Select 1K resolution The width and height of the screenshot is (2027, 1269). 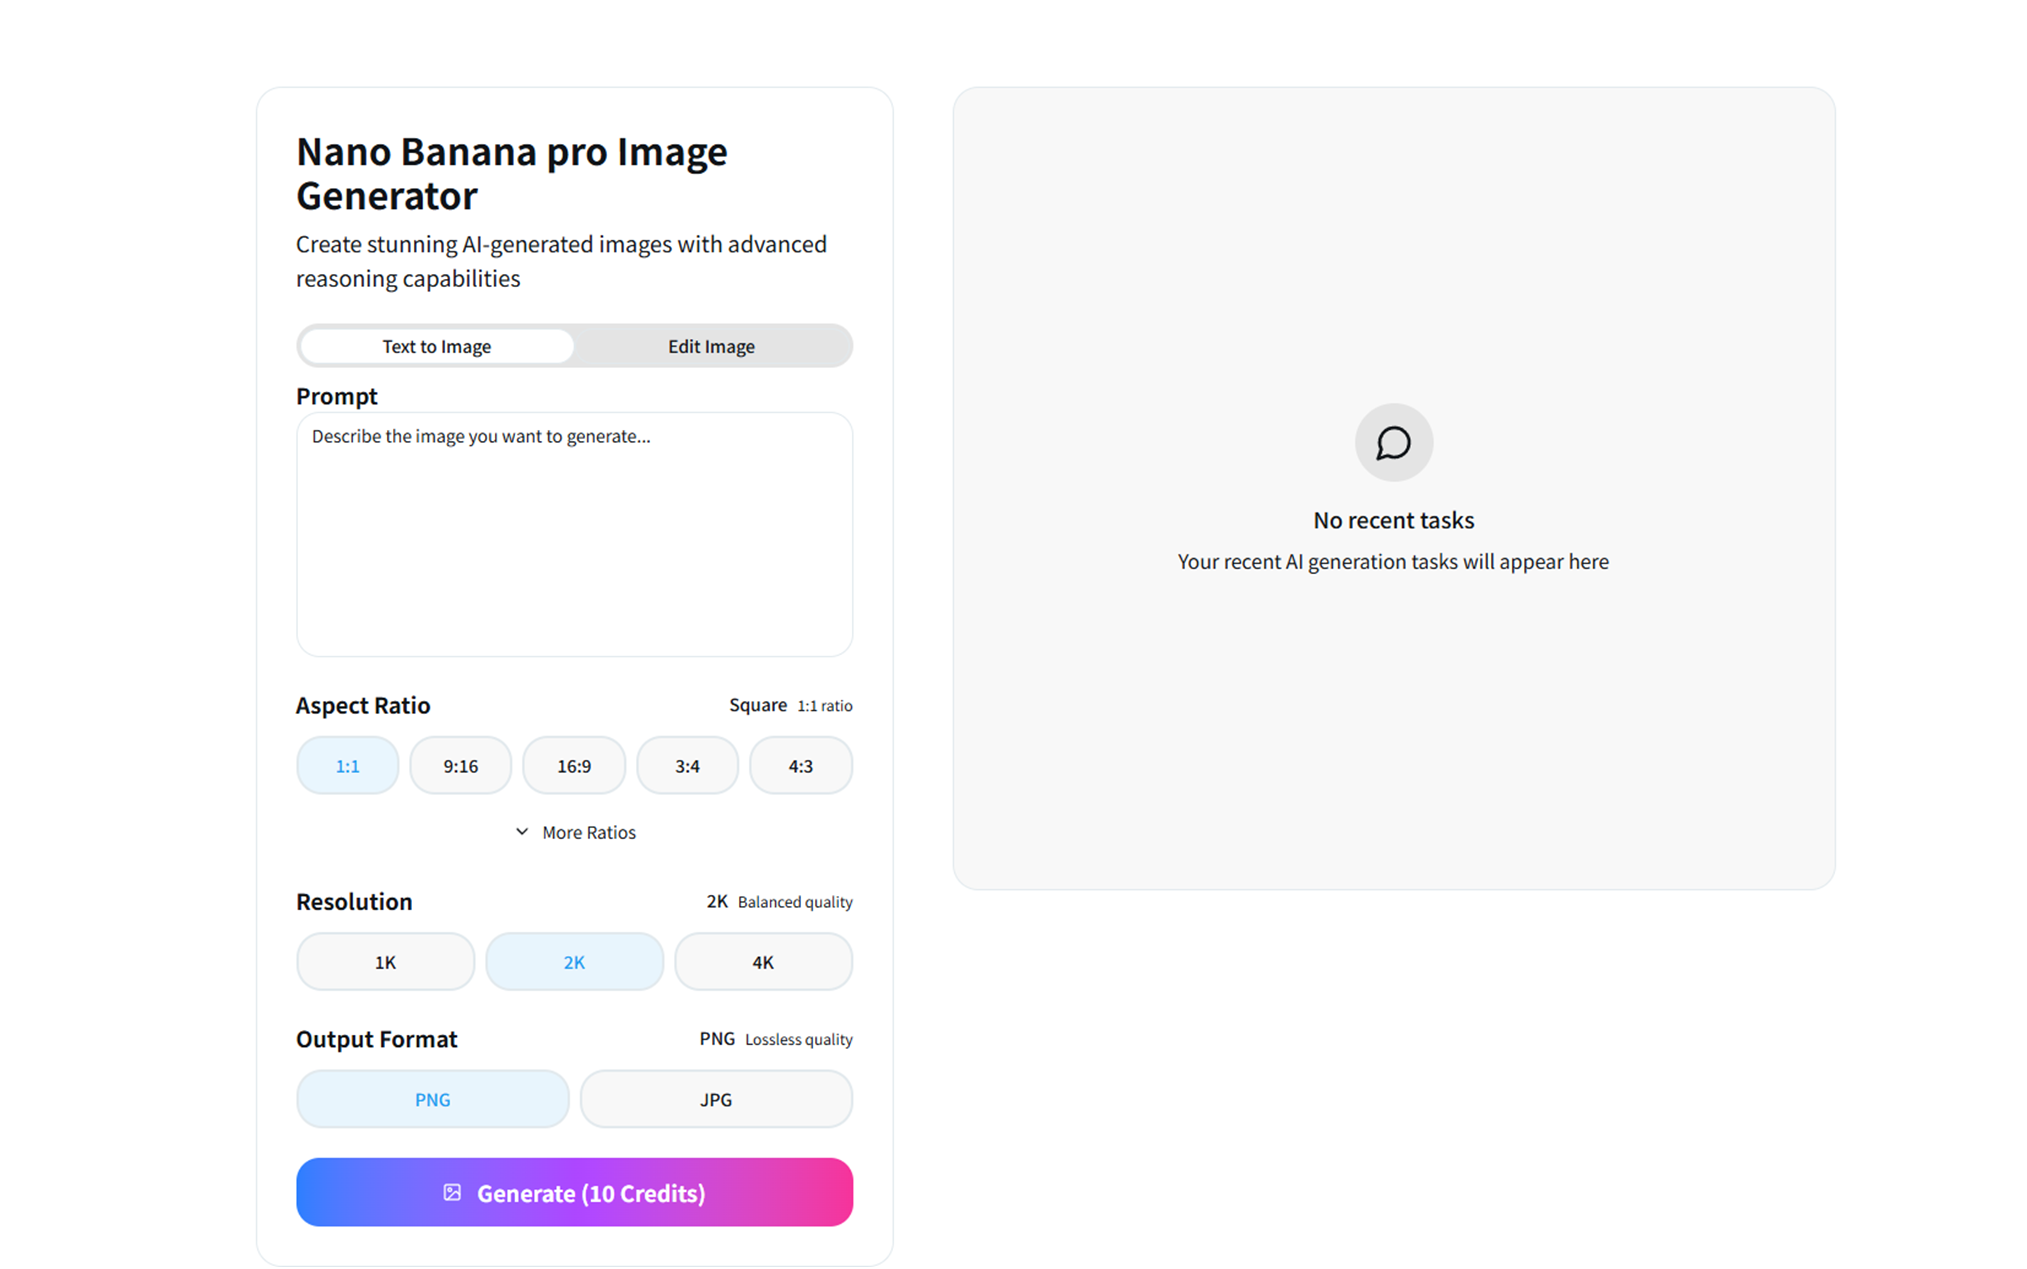pos(385,961)
